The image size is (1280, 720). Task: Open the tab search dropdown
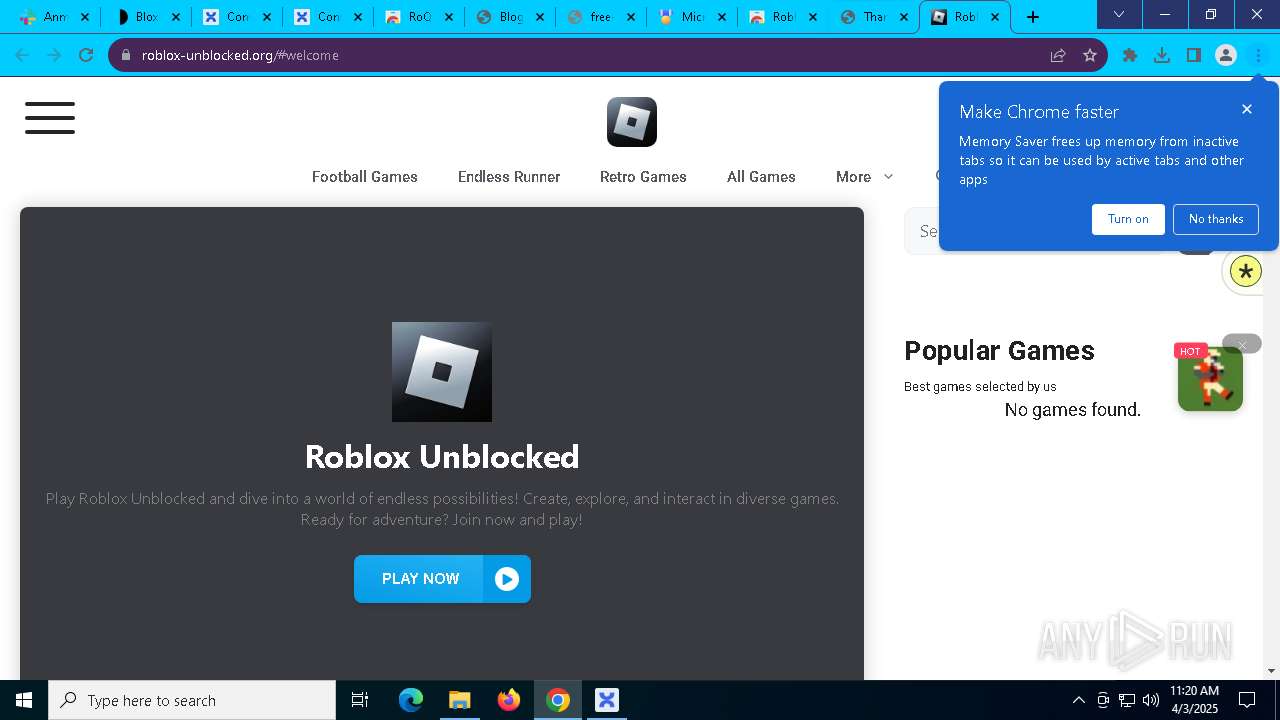pyautogui.click(x=1119, y=14)
